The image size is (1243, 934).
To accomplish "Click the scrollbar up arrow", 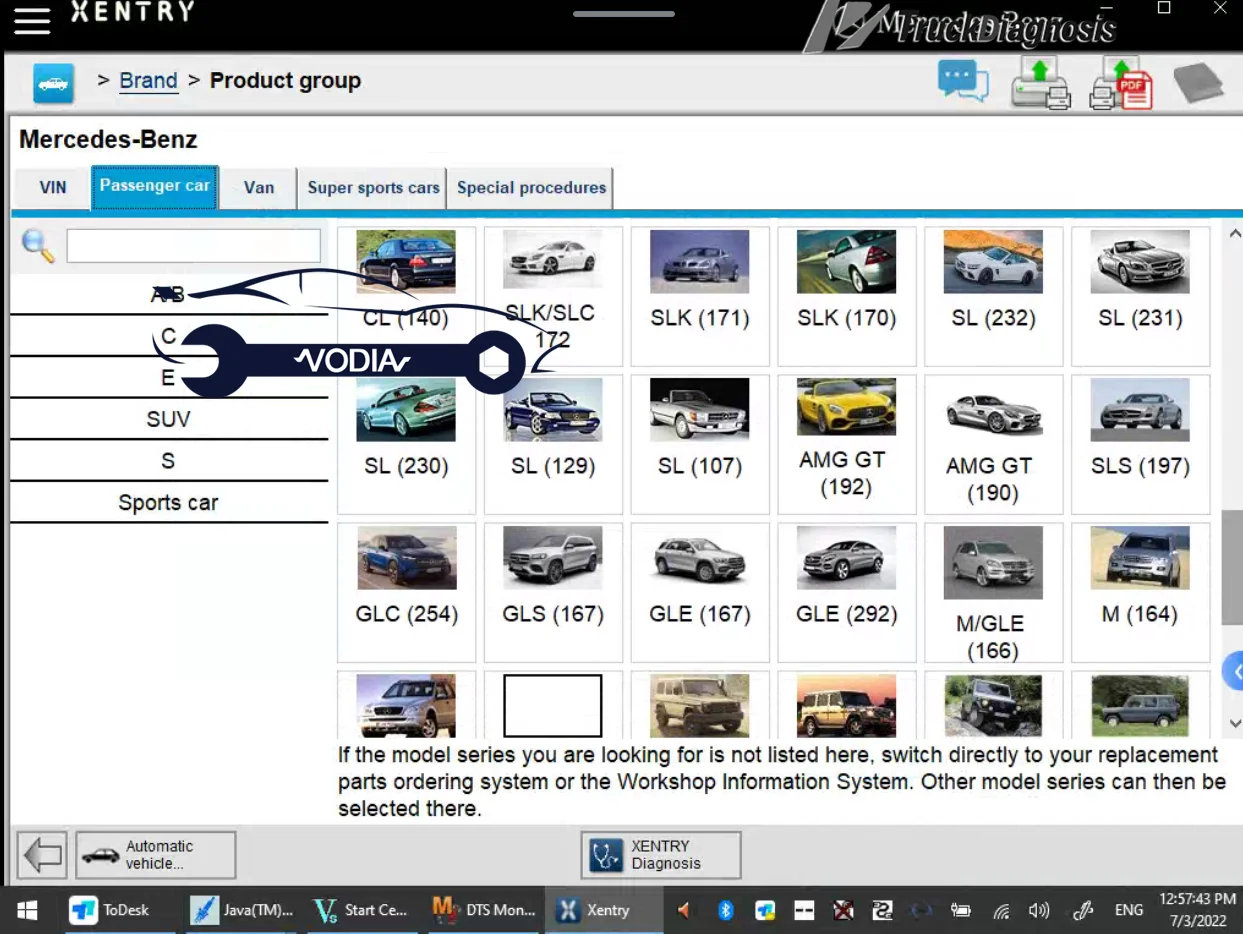I will coord(1233,235).
